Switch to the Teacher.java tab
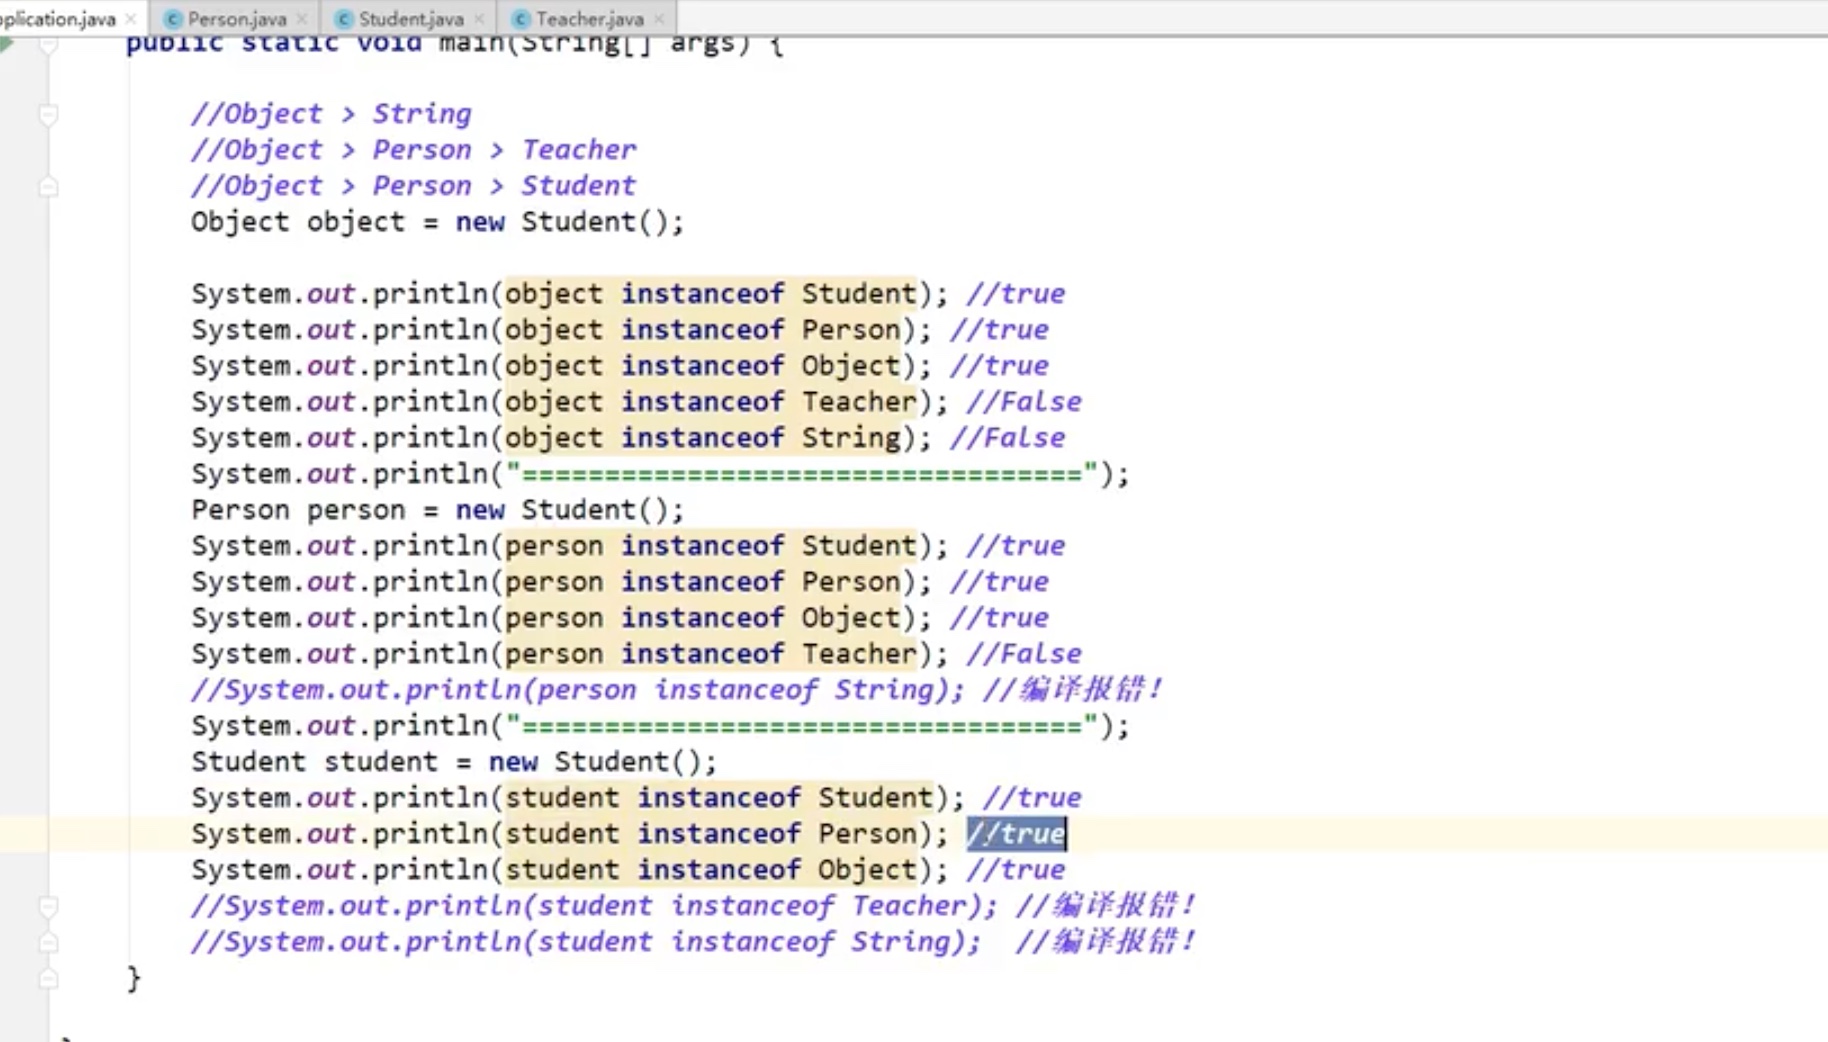This screenshot has width=1828, height=1042. pyautogui.click(x=589, y=19)
